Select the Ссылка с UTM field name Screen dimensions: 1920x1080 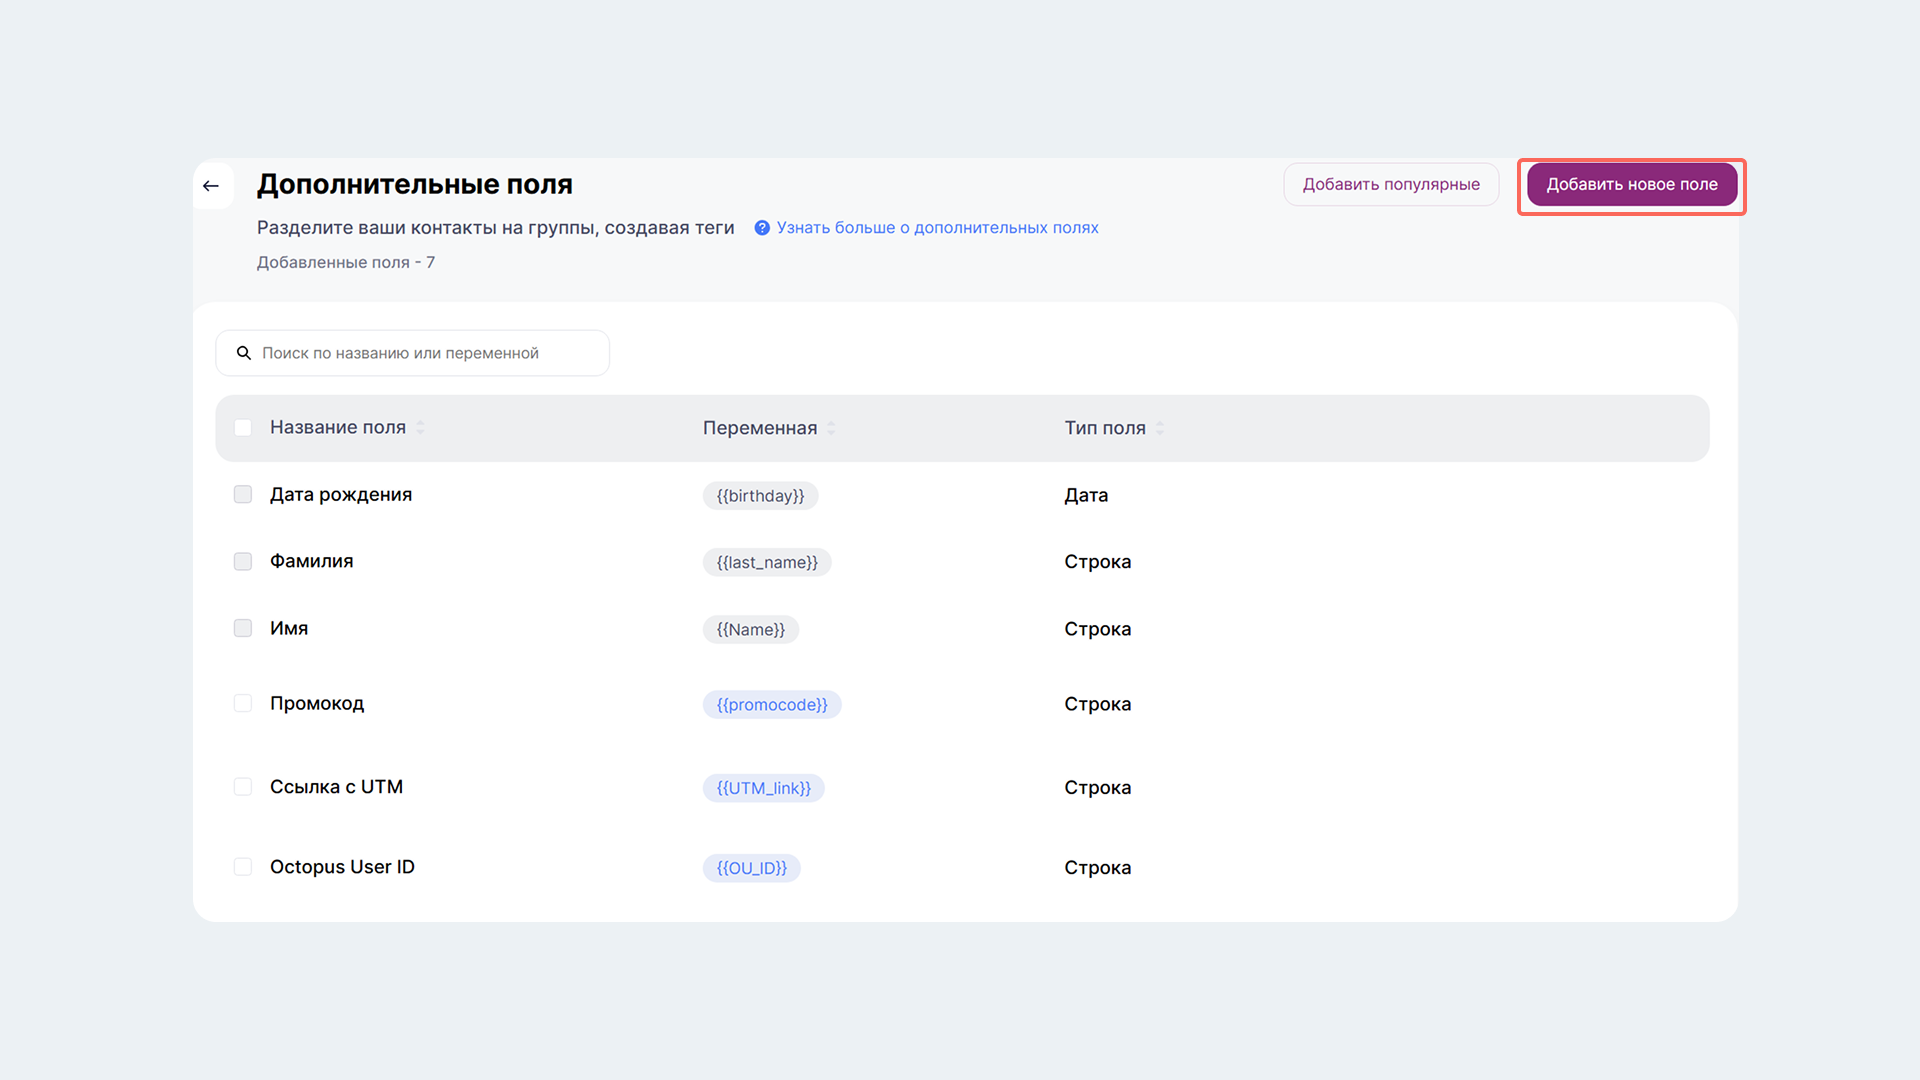pyautogui.click(x=337, y=787)
